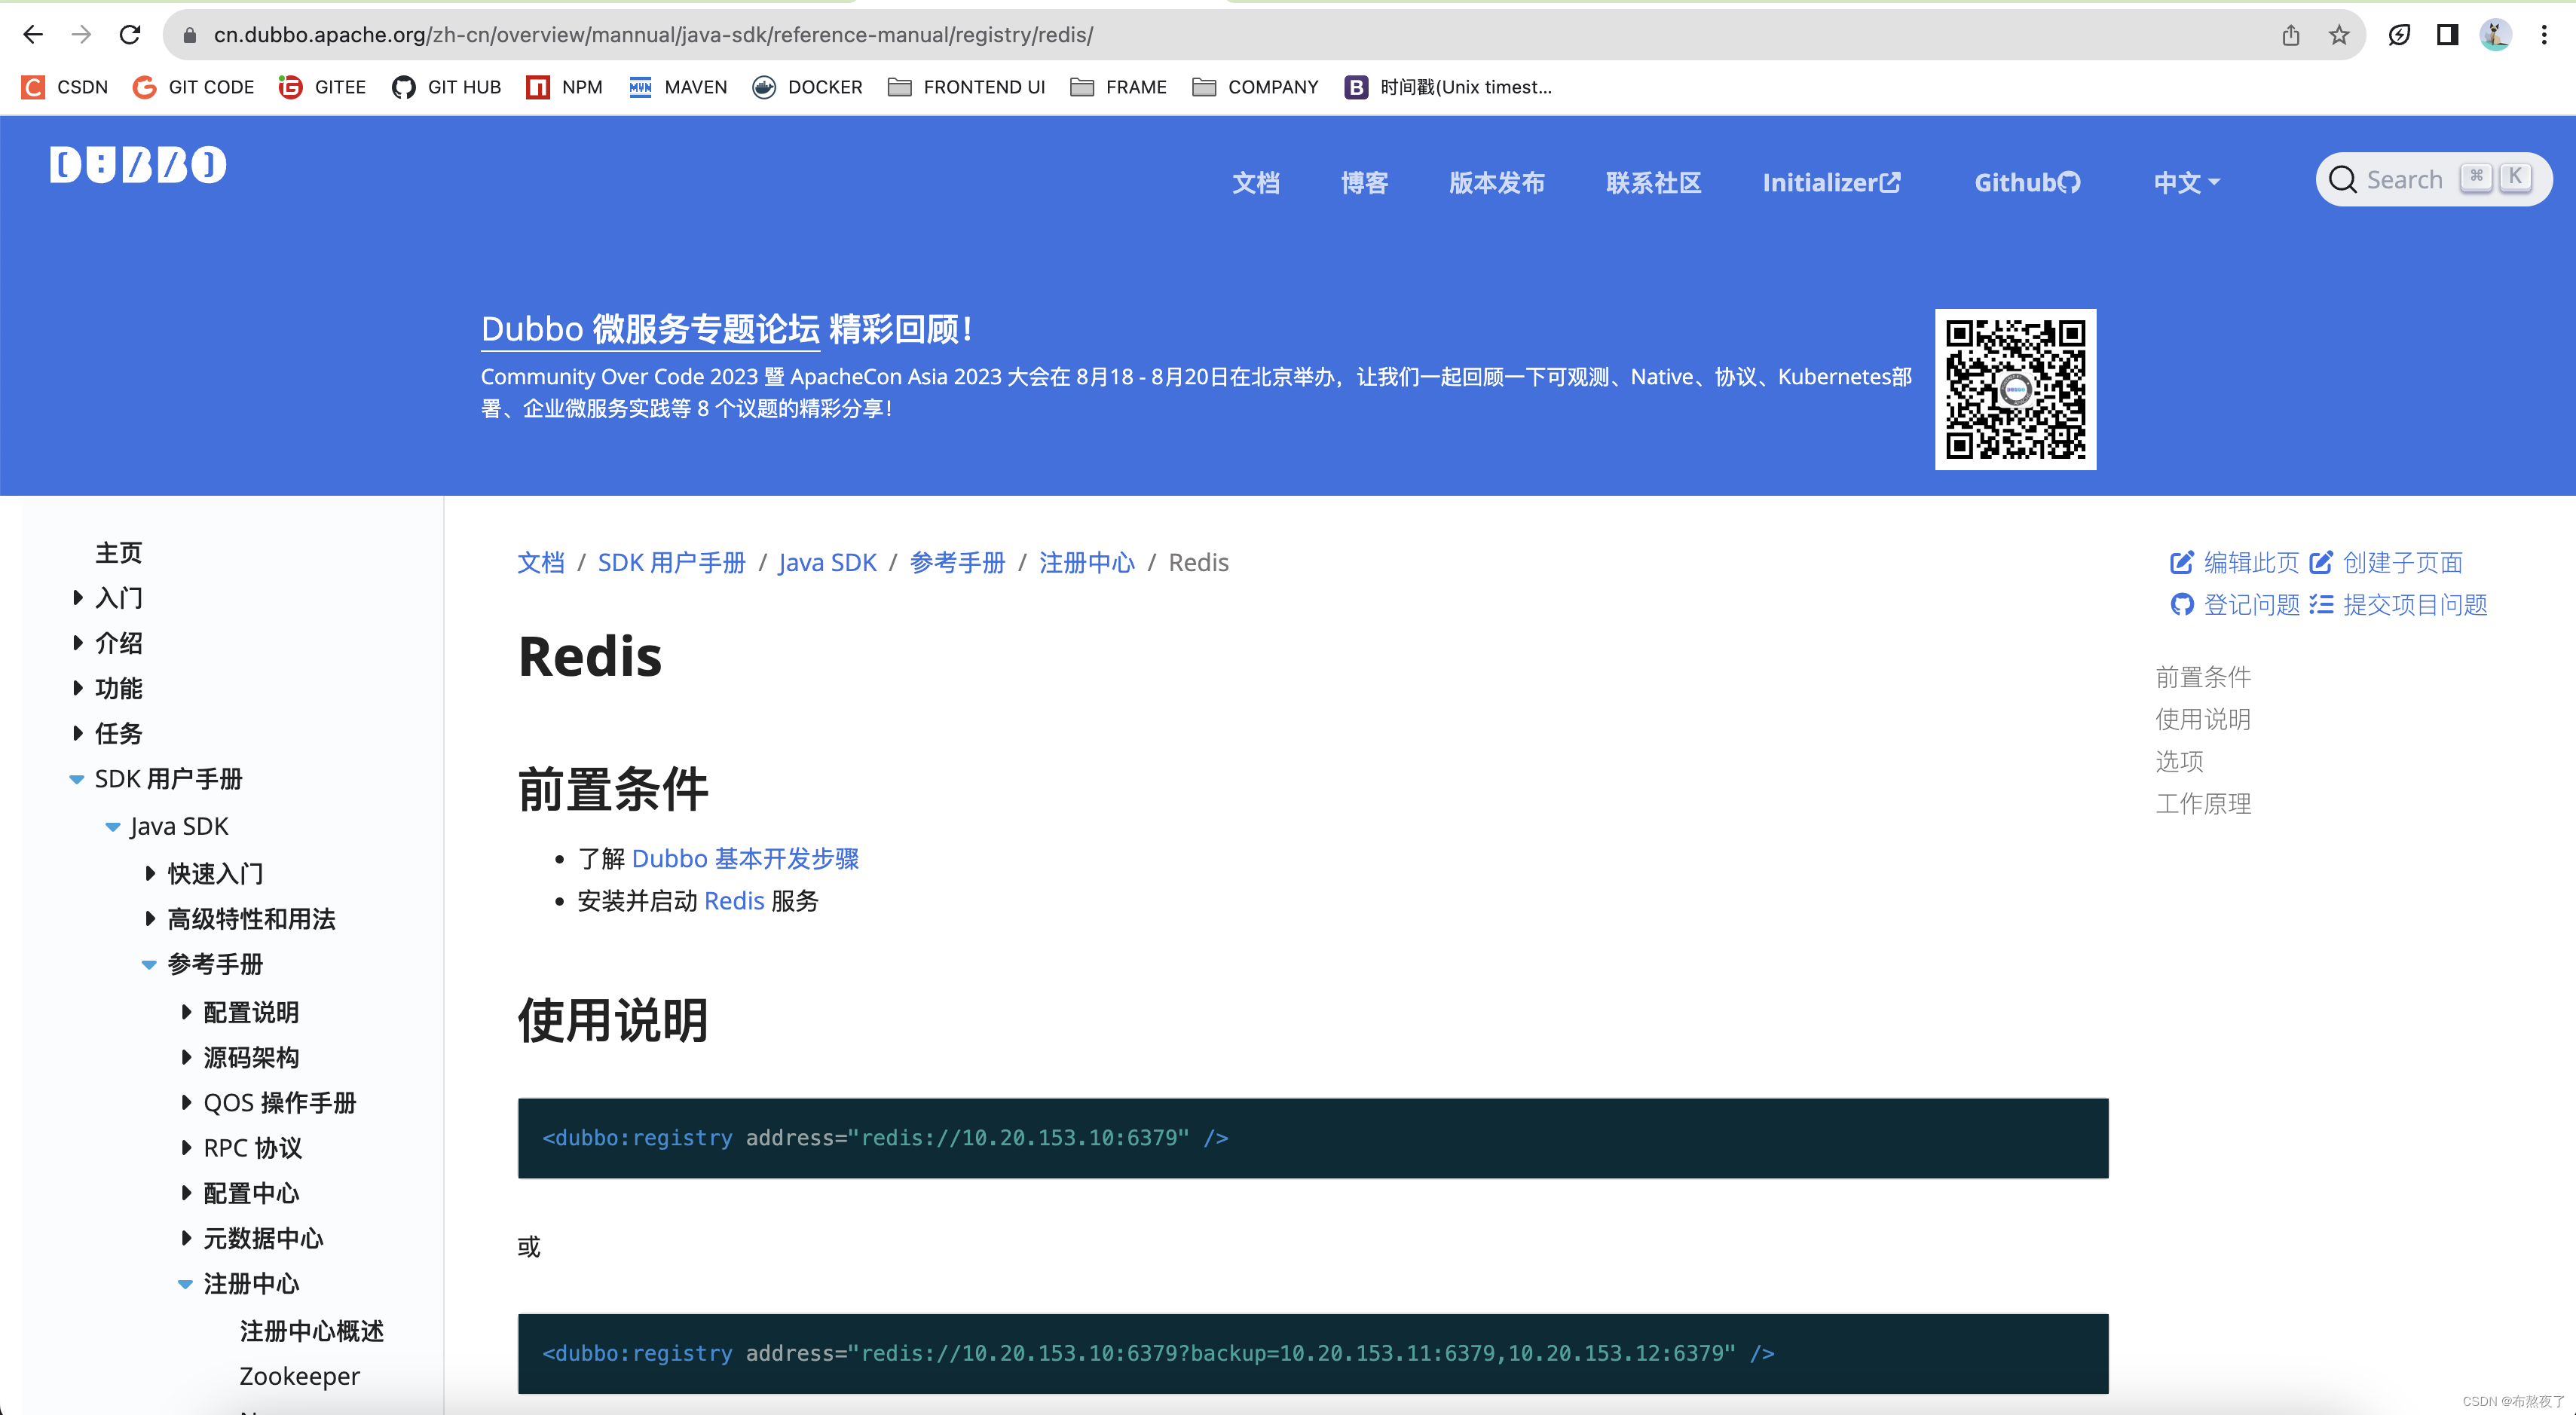Open the MAVEN bookmark

(x=677, y=87)
